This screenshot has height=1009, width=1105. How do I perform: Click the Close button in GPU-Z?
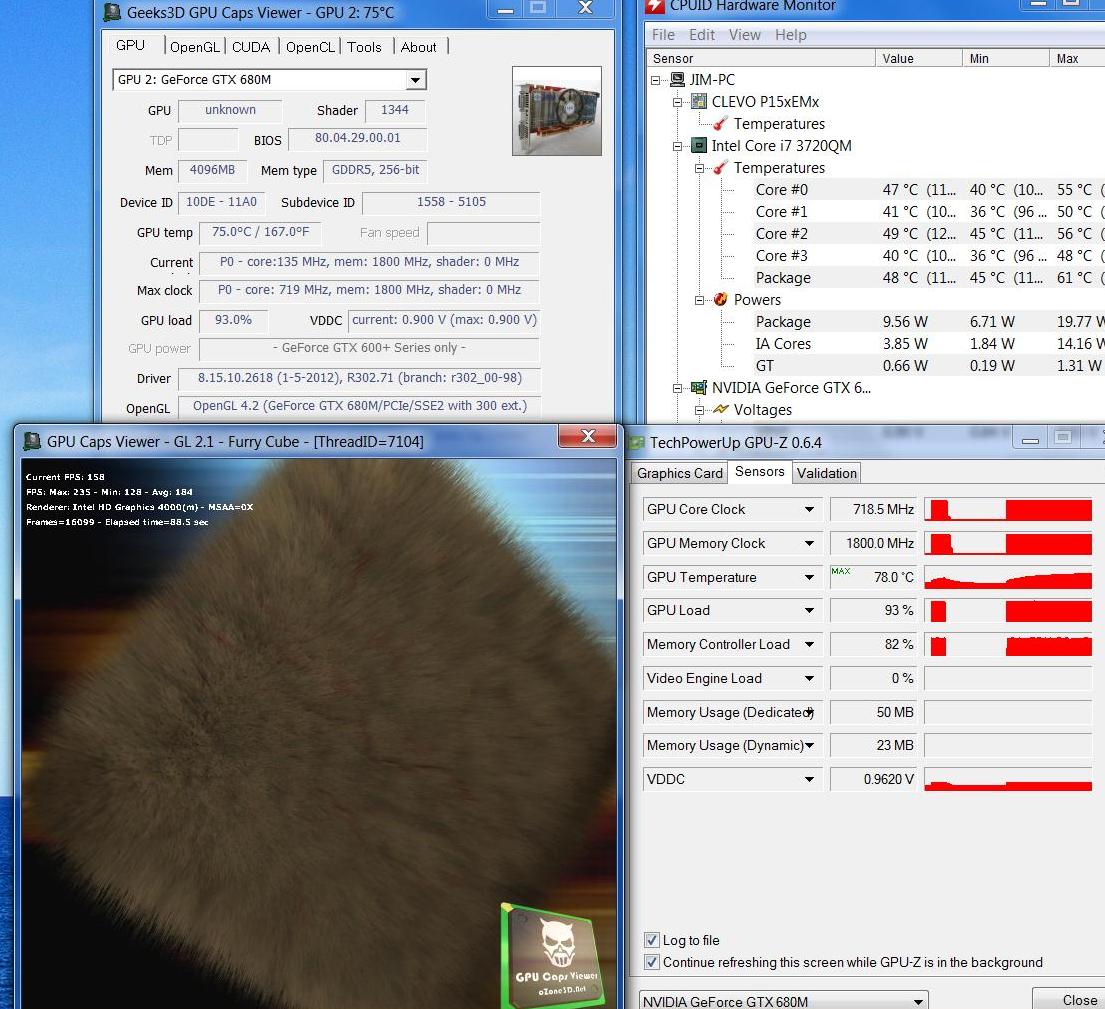point(1070,999)
